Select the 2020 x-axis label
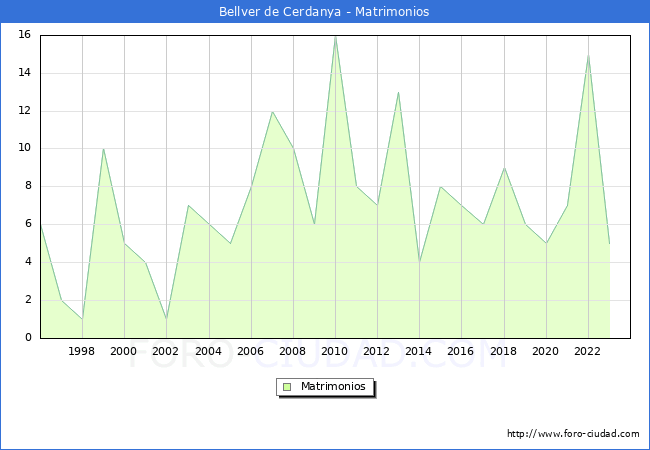Image resolution: width=650 pixels, height=450 pixels. click(x=546, y=351)
